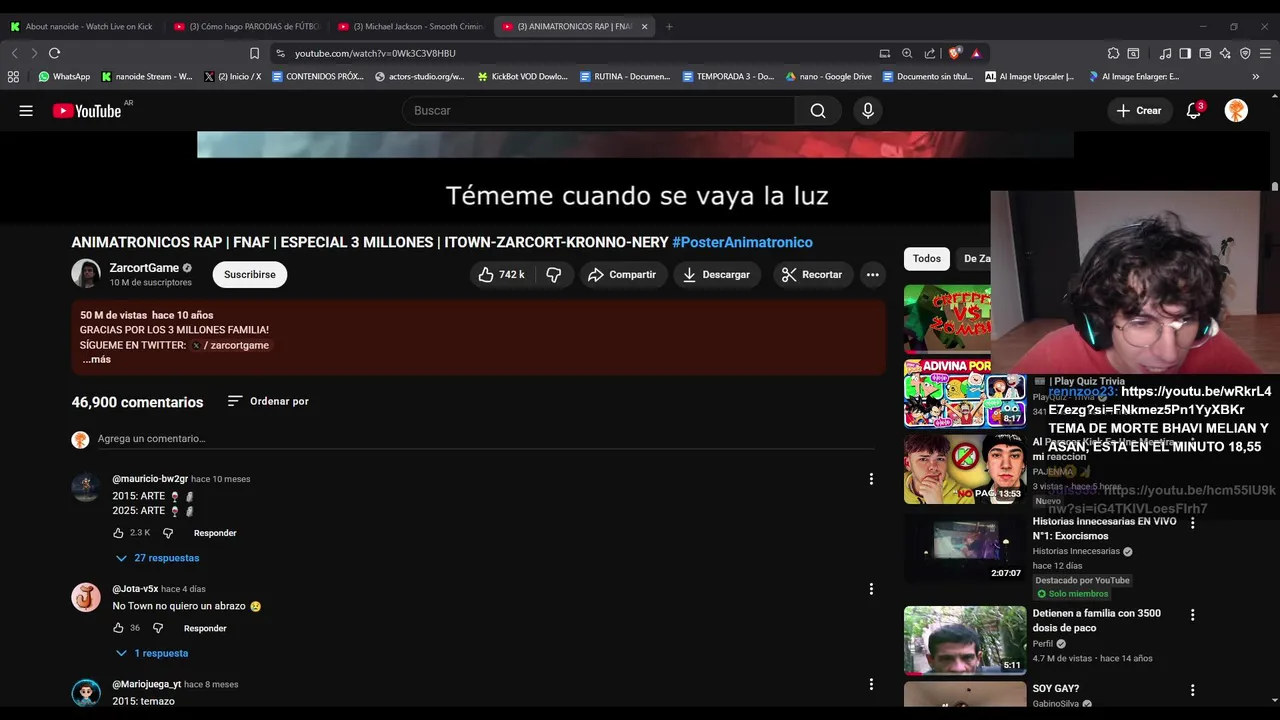Viewport: 1280px width, 720px height.
Task: Click the Descargar download button
Action: coord(717,275)
